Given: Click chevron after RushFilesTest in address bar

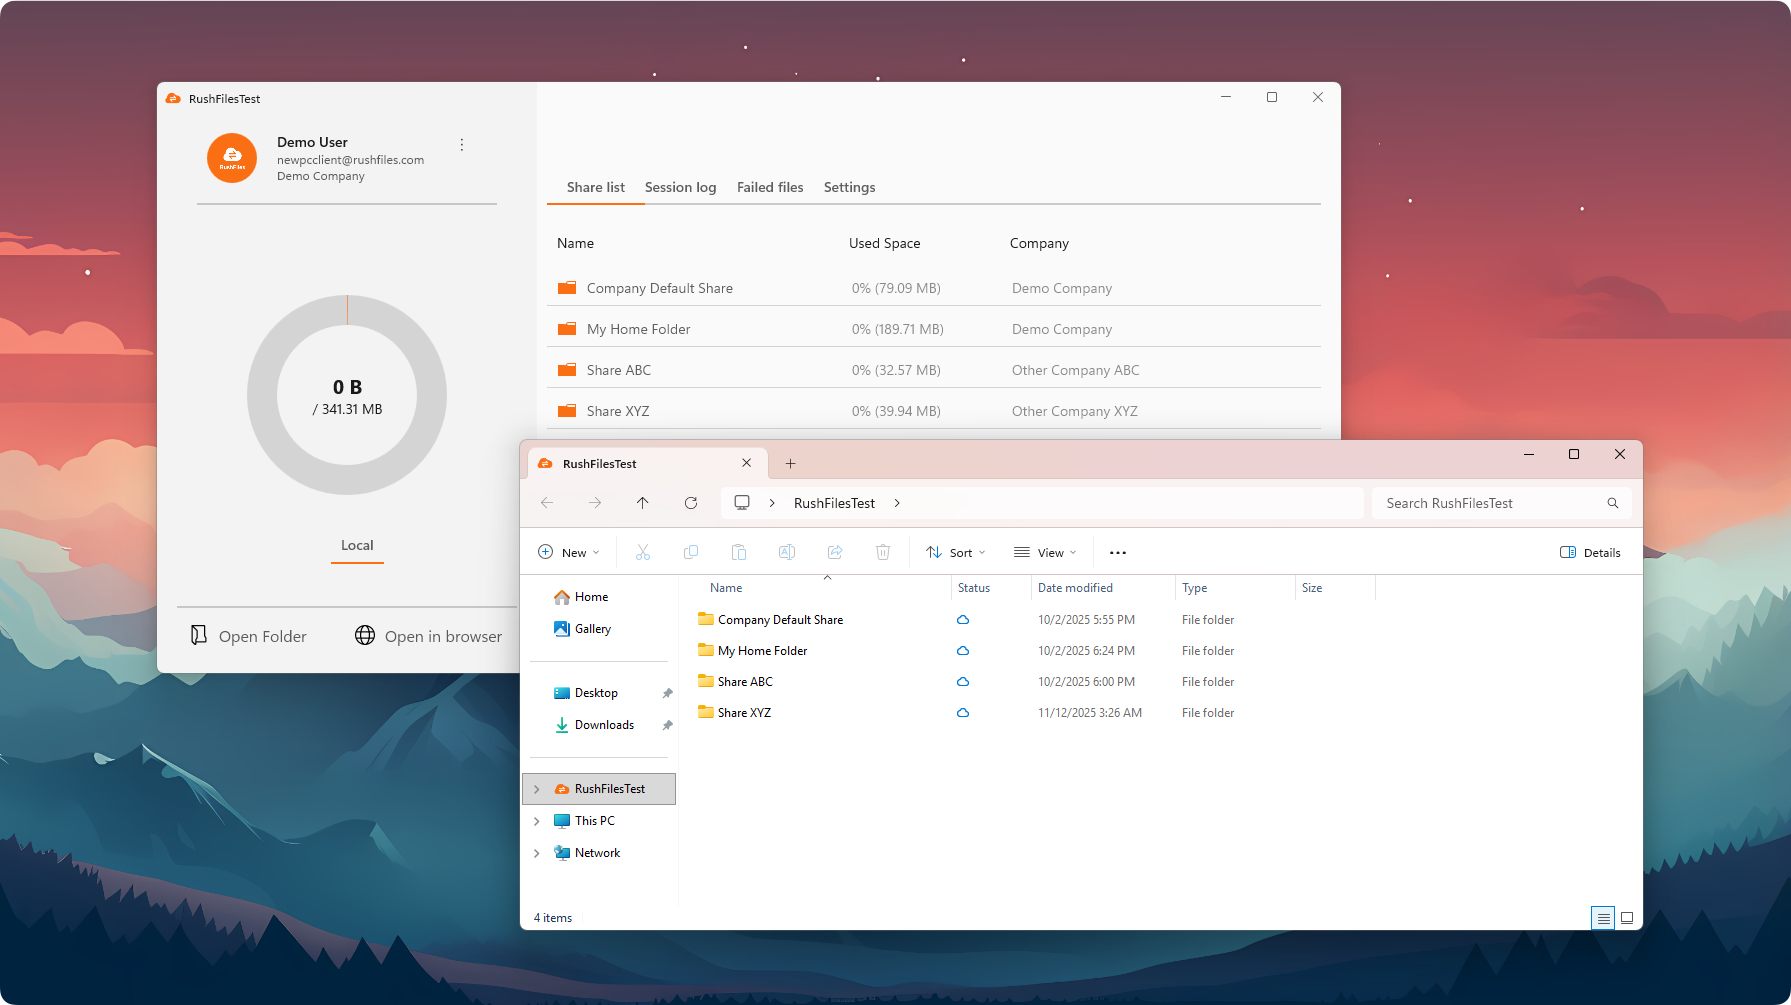Looking at the screenshot, I should [897, 503].
